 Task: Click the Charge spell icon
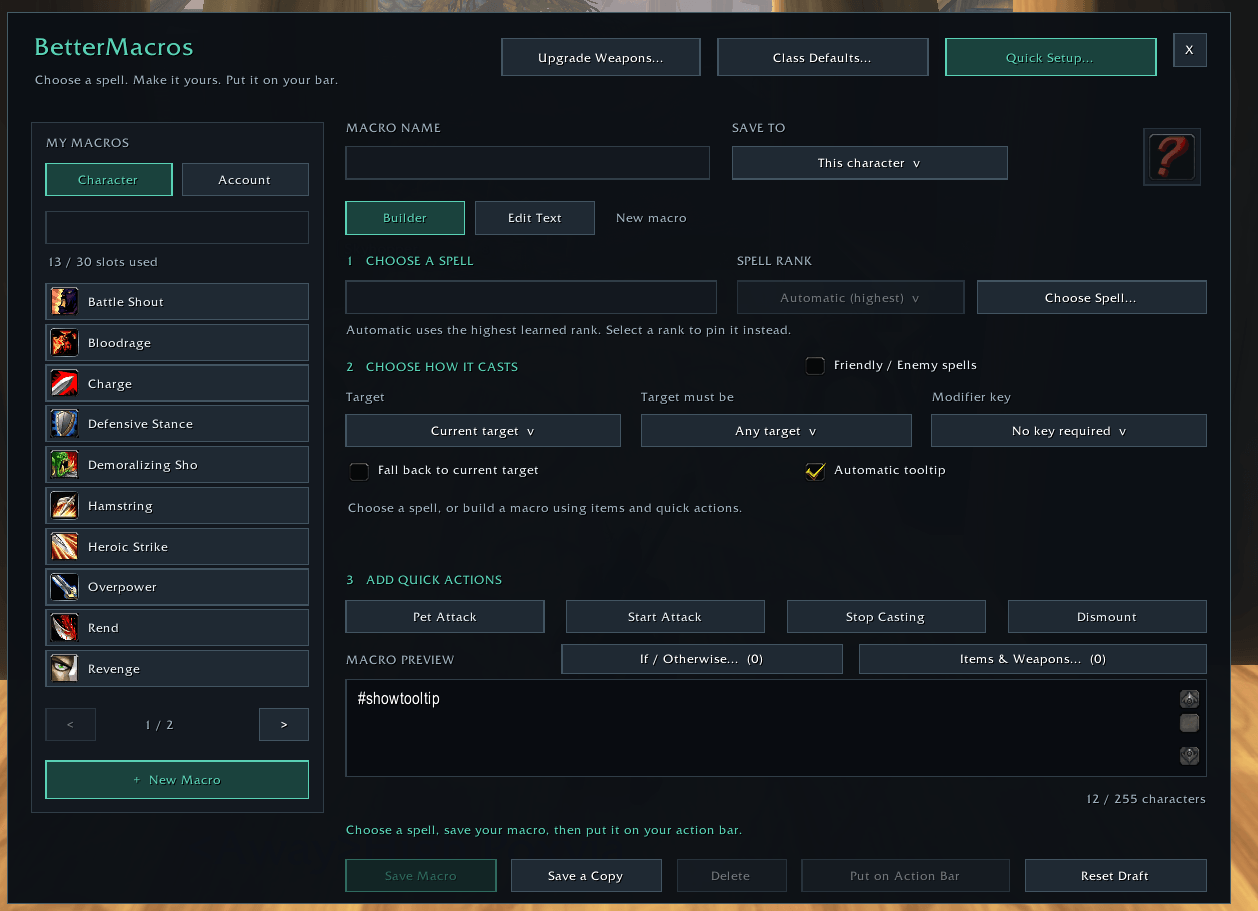64,383
